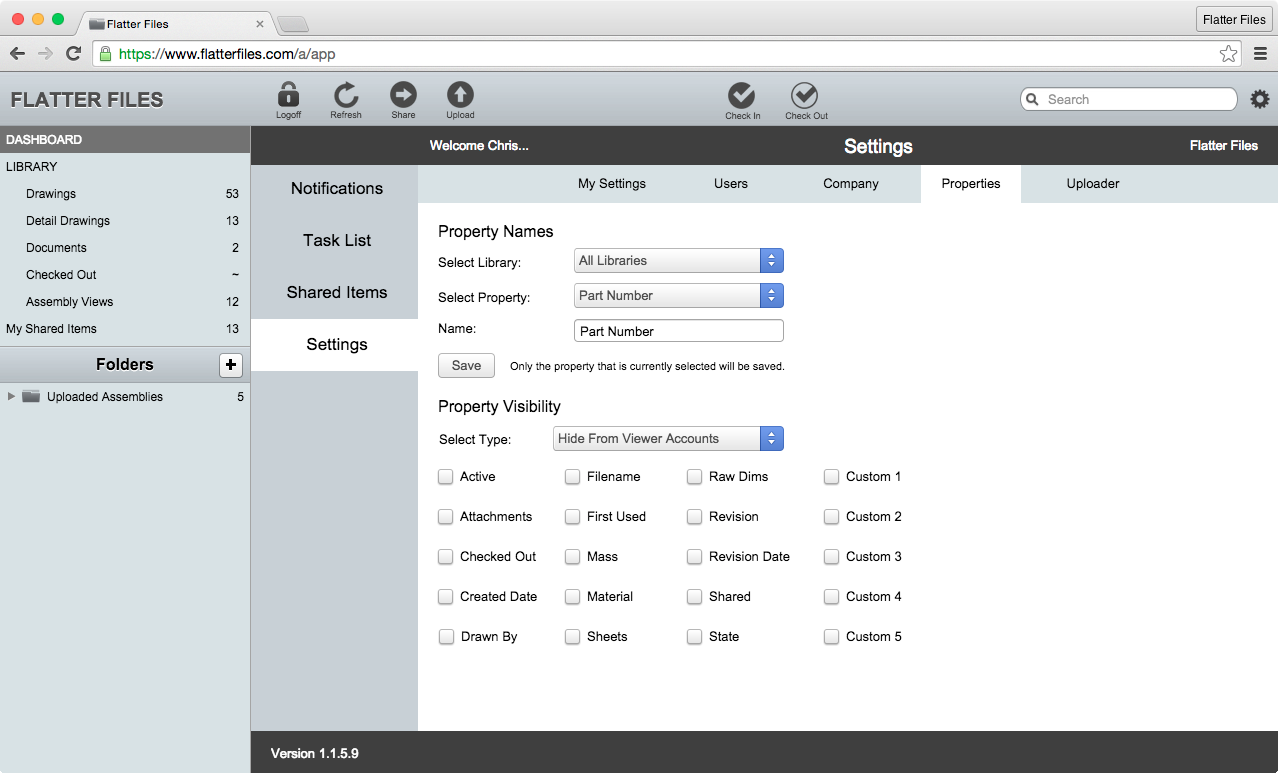1278x773 pixels.
Task: Tick the Custom 5 checkbox
Action: click(831, 637)
